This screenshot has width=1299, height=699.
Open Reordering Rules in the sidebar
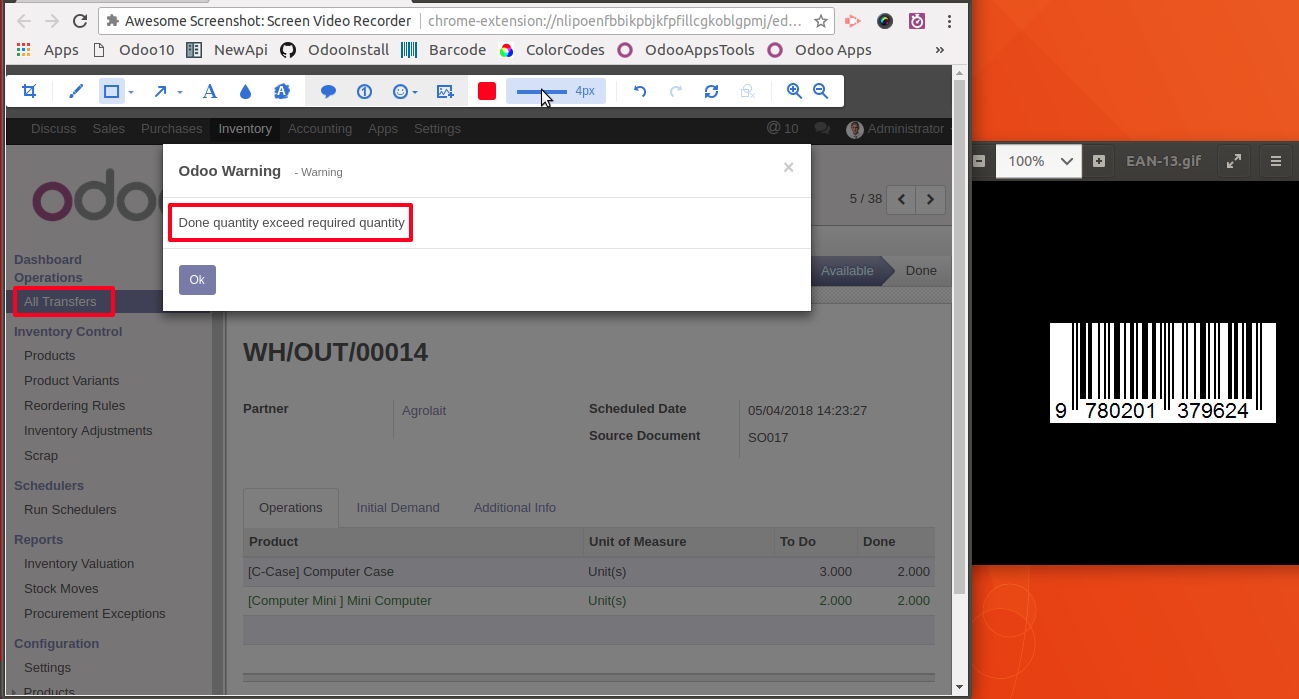75,405
